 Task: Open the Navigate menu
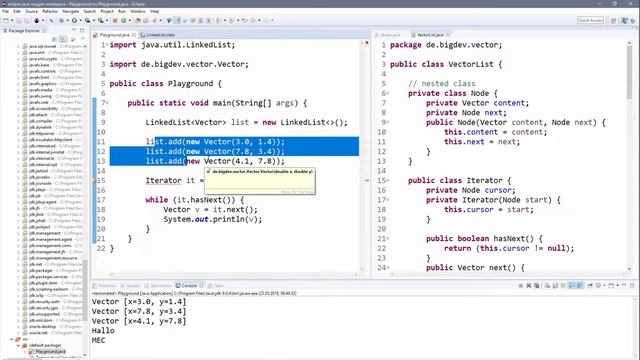pos(71,11)
